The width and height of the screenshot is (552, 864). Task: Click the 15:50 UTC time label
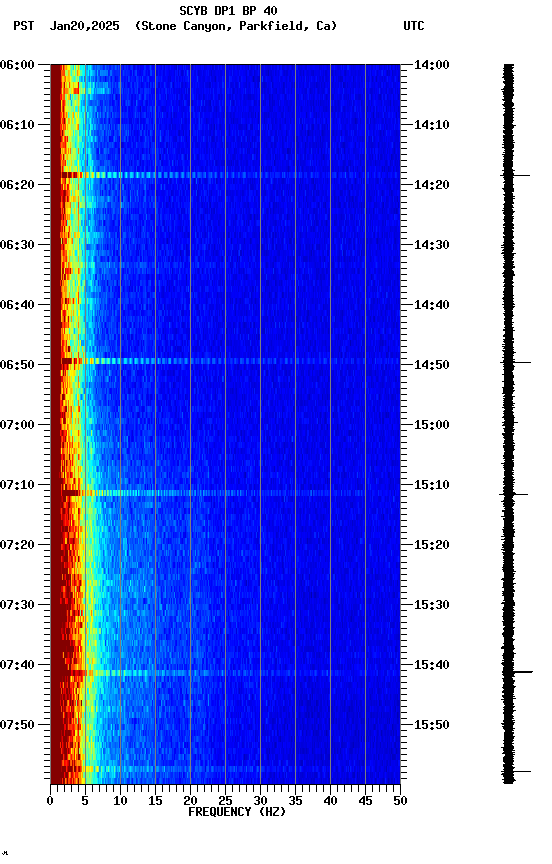click(432, 725)
